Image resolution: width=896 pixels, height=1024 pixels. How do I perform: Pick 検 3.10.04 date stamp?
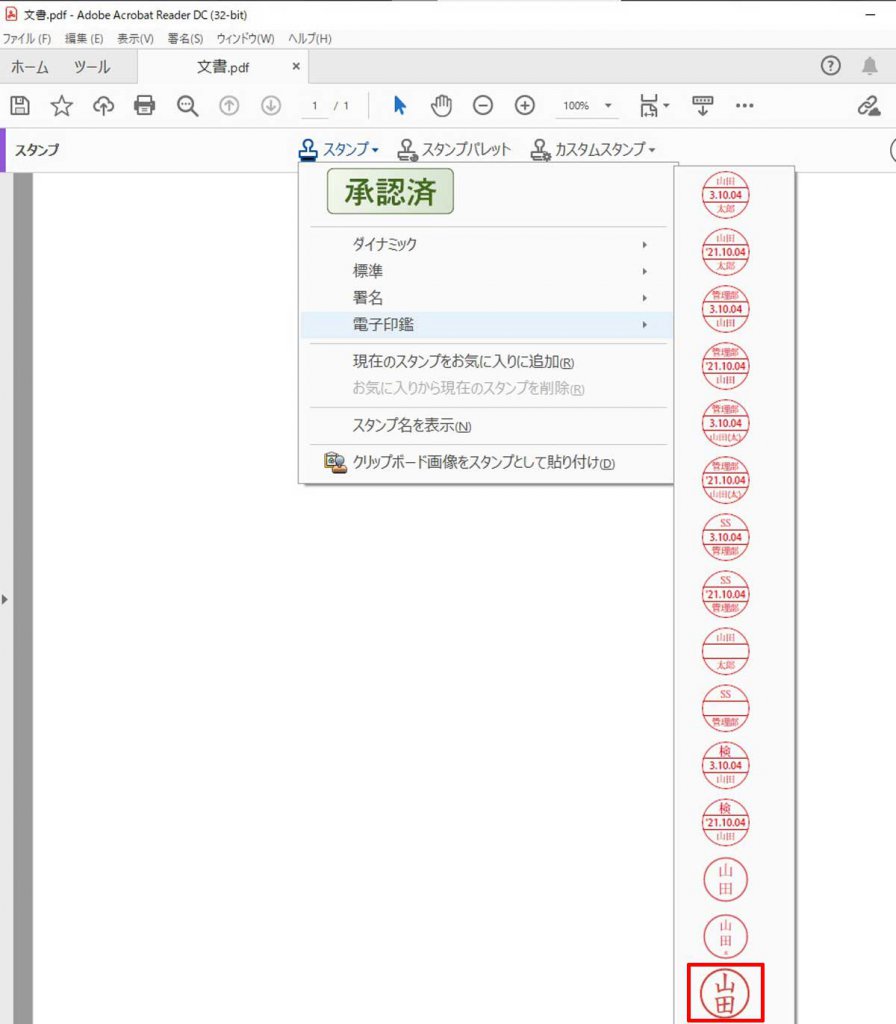click(725, 765)
